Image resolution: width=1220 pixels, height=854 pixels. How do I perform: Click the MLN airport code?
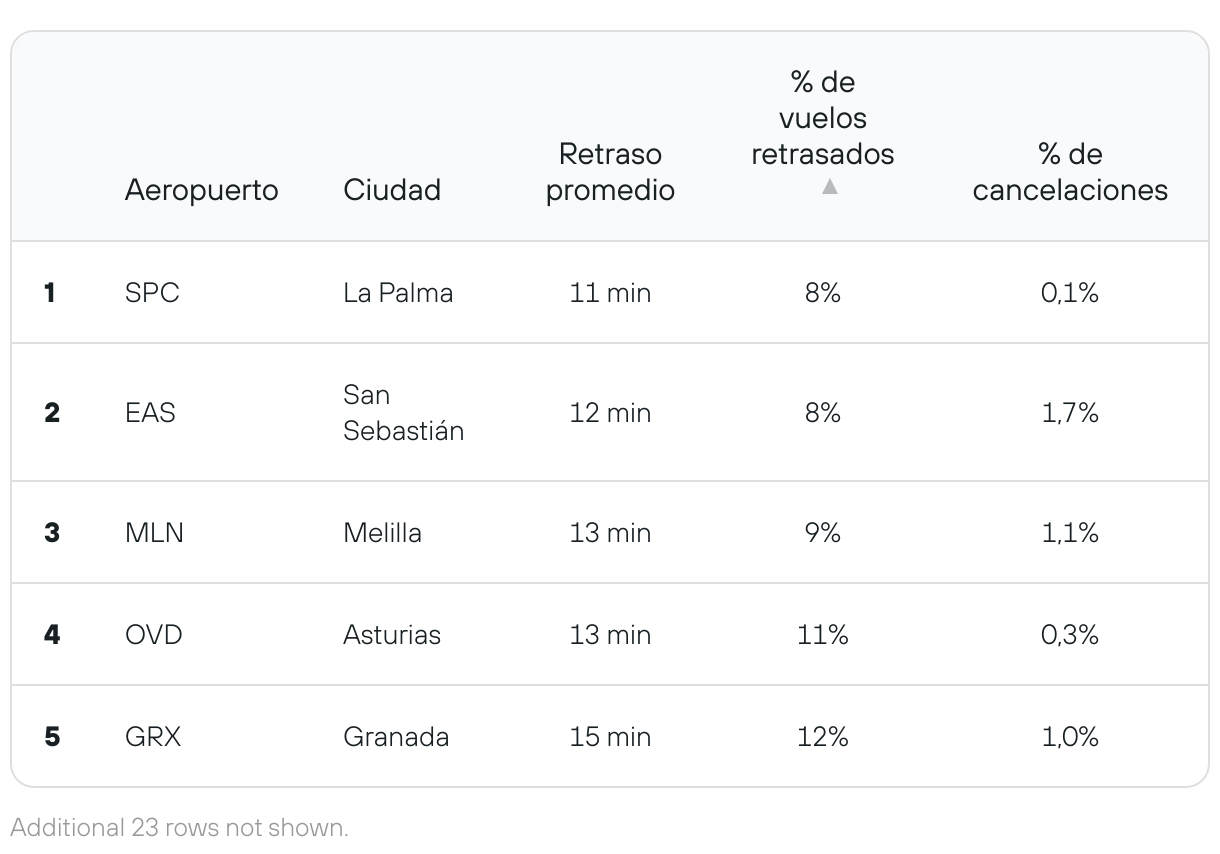(154, 533)
